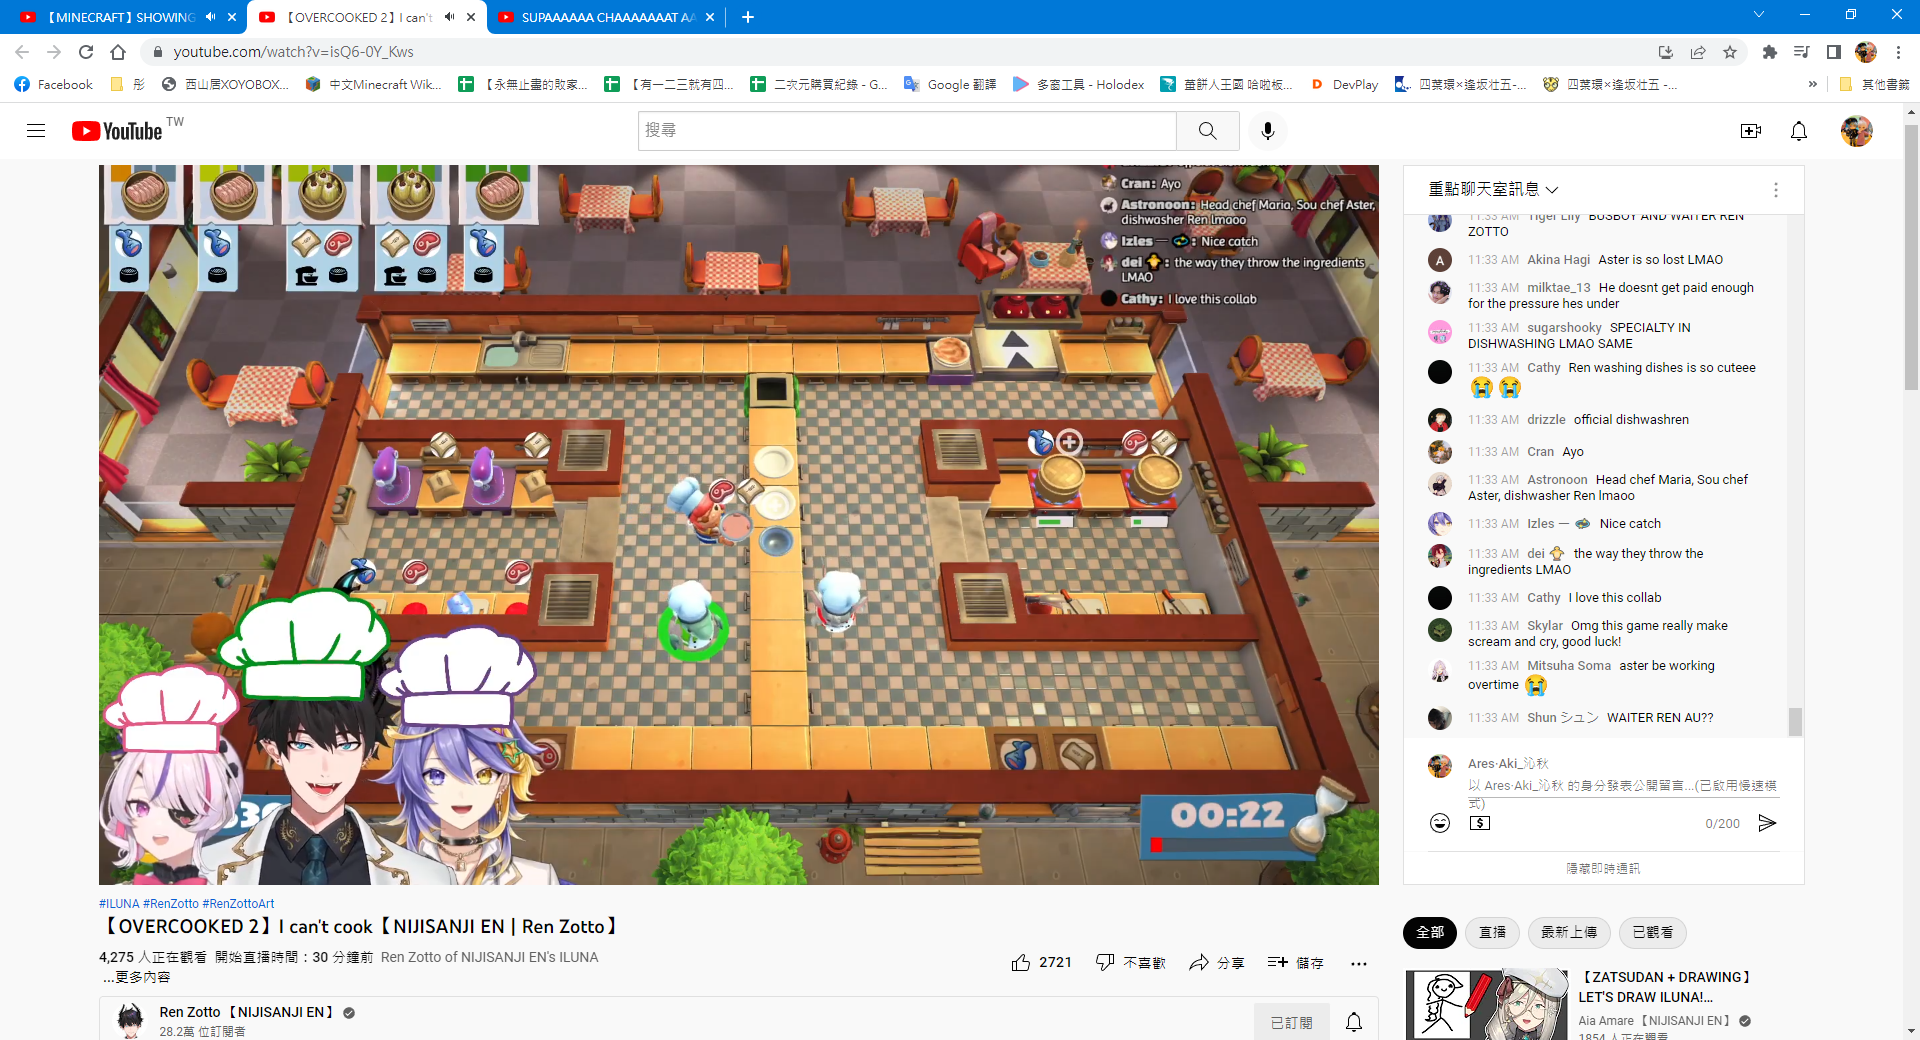This screenshot has height=1040, width=1920.
Task: Open Ren Zotto channel name link
Action: tap(246, 1012)
